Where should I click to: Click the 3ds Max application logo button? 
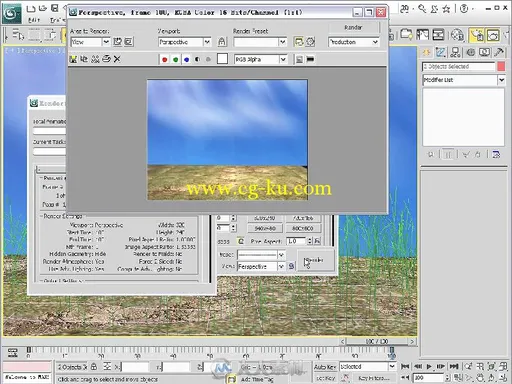pos(12,13)
